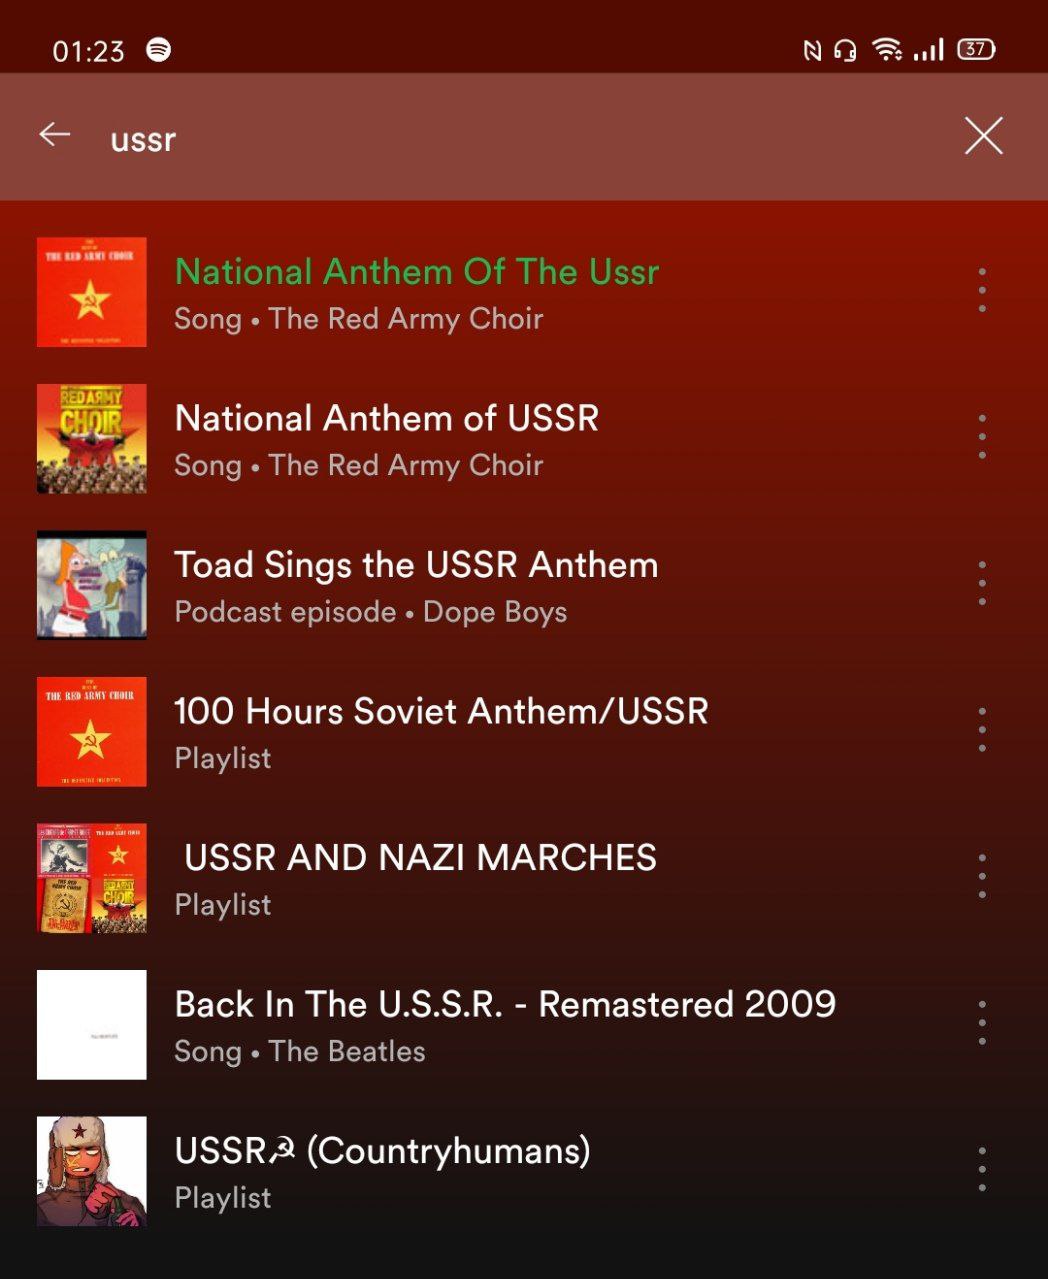1048x1279 pixels.
Task: Open three-dot menu for USSR Countryhumans playlist
Action: [982, 1169]
